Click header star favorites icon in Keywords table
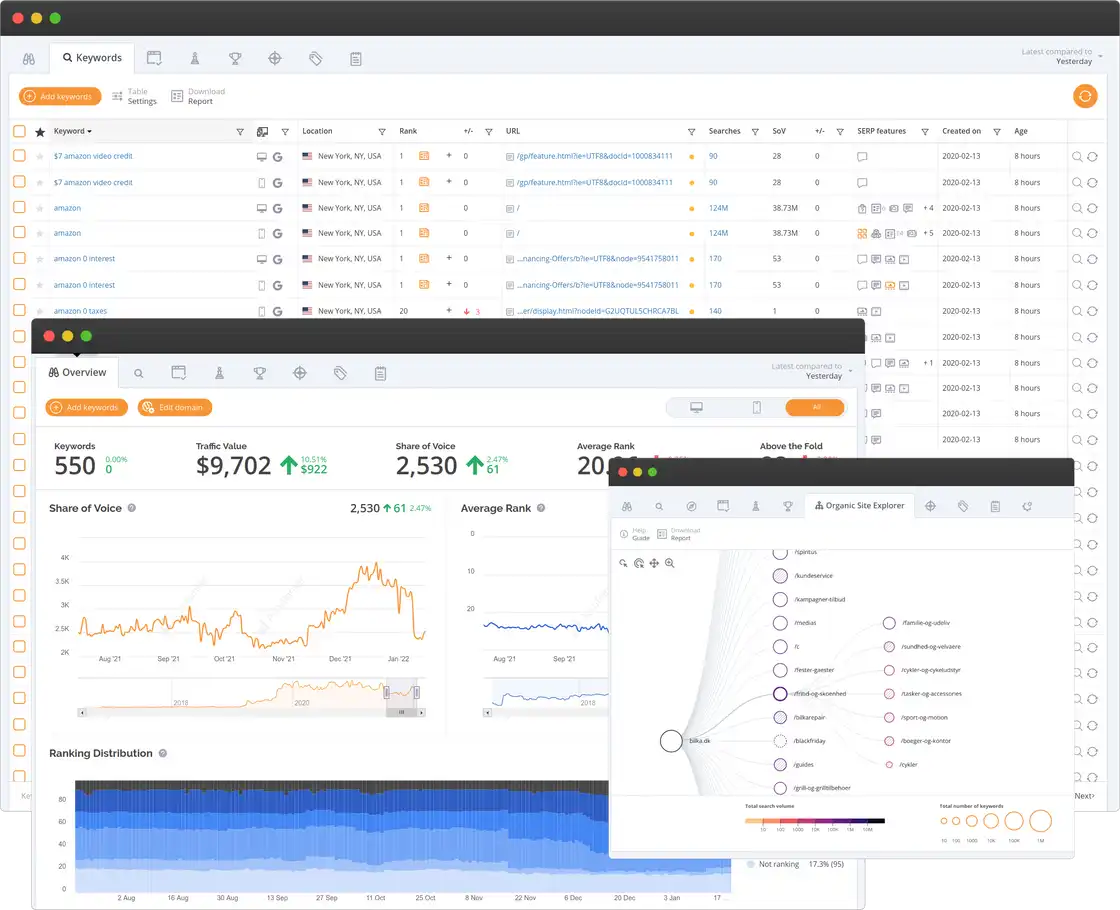Viewport: 1120px width, 910px height. 40,132
